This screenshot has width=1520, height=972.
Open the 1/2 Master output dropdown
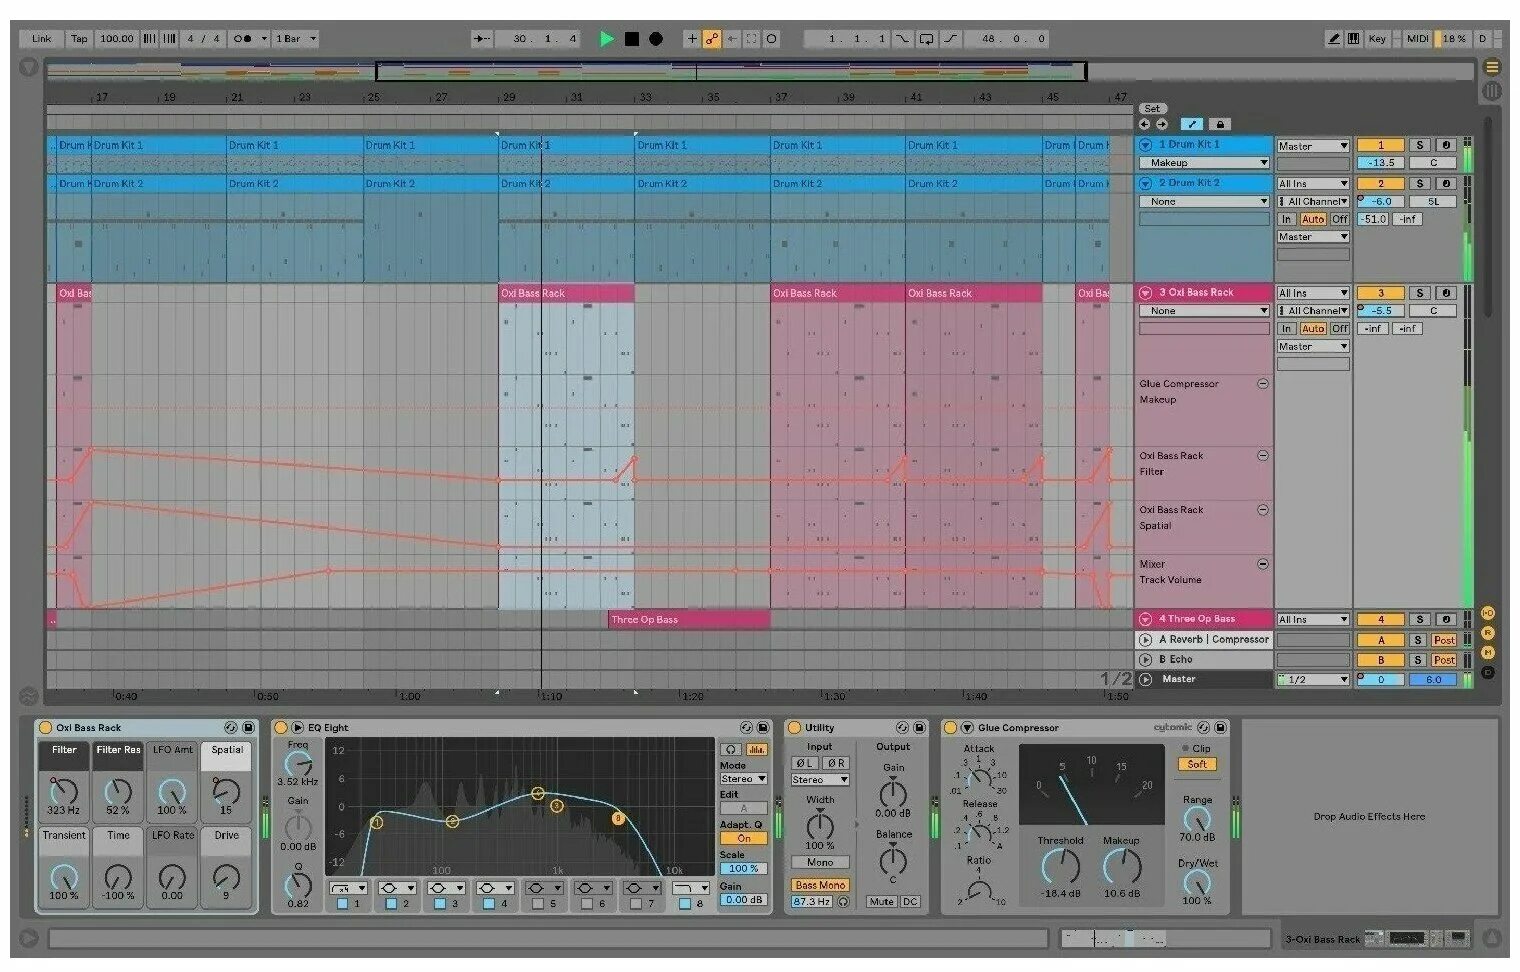(1313, 680)
